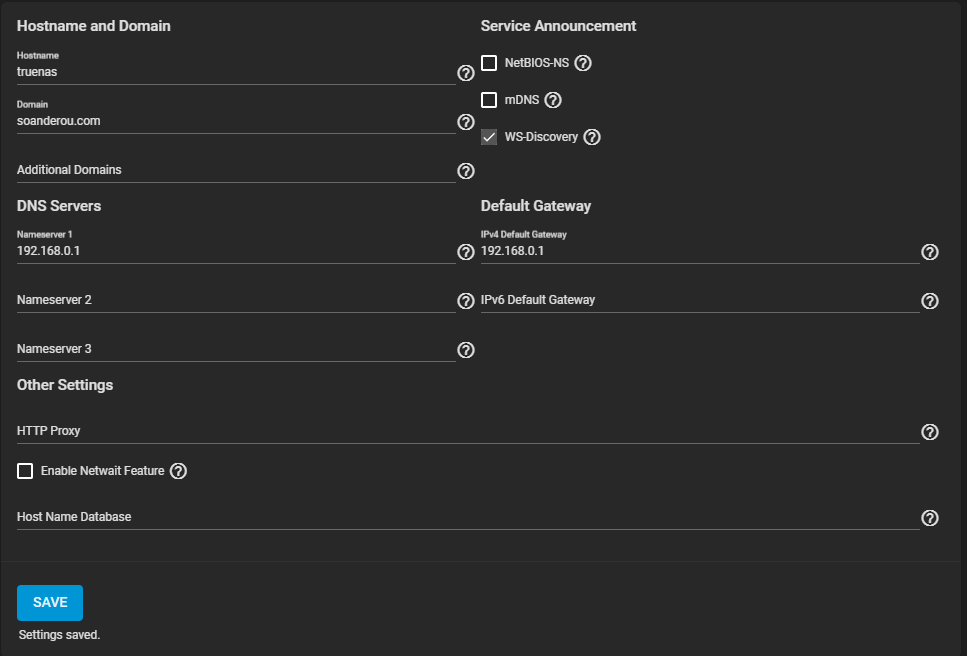The height and width of the screenshot is (656, 967).
Task: Click the help icon next to Hostname
Action: [465, 73]
